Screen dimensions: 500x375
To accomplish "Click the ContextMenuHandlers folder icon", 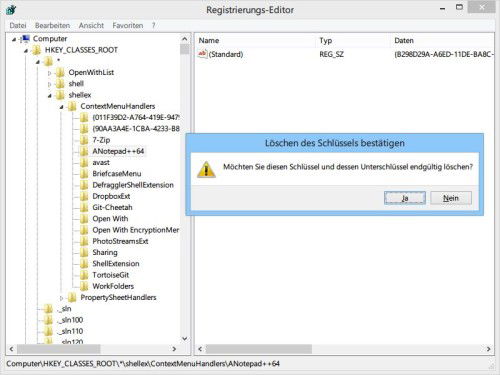I will pos(72,106).
